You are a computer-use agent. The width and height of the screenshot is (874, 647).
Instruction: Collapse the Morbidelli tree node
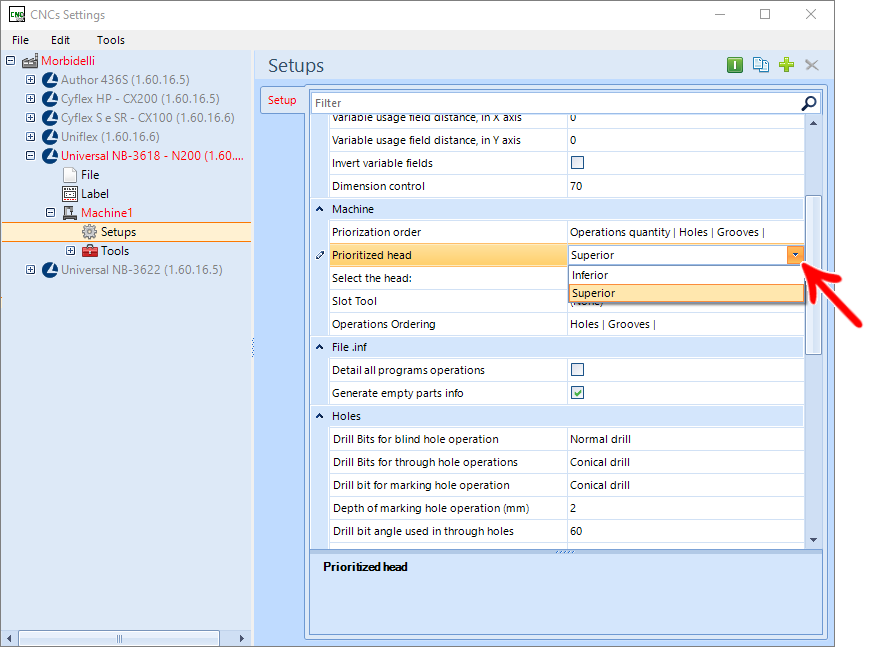pyautogui.click(x=11, y=60)
